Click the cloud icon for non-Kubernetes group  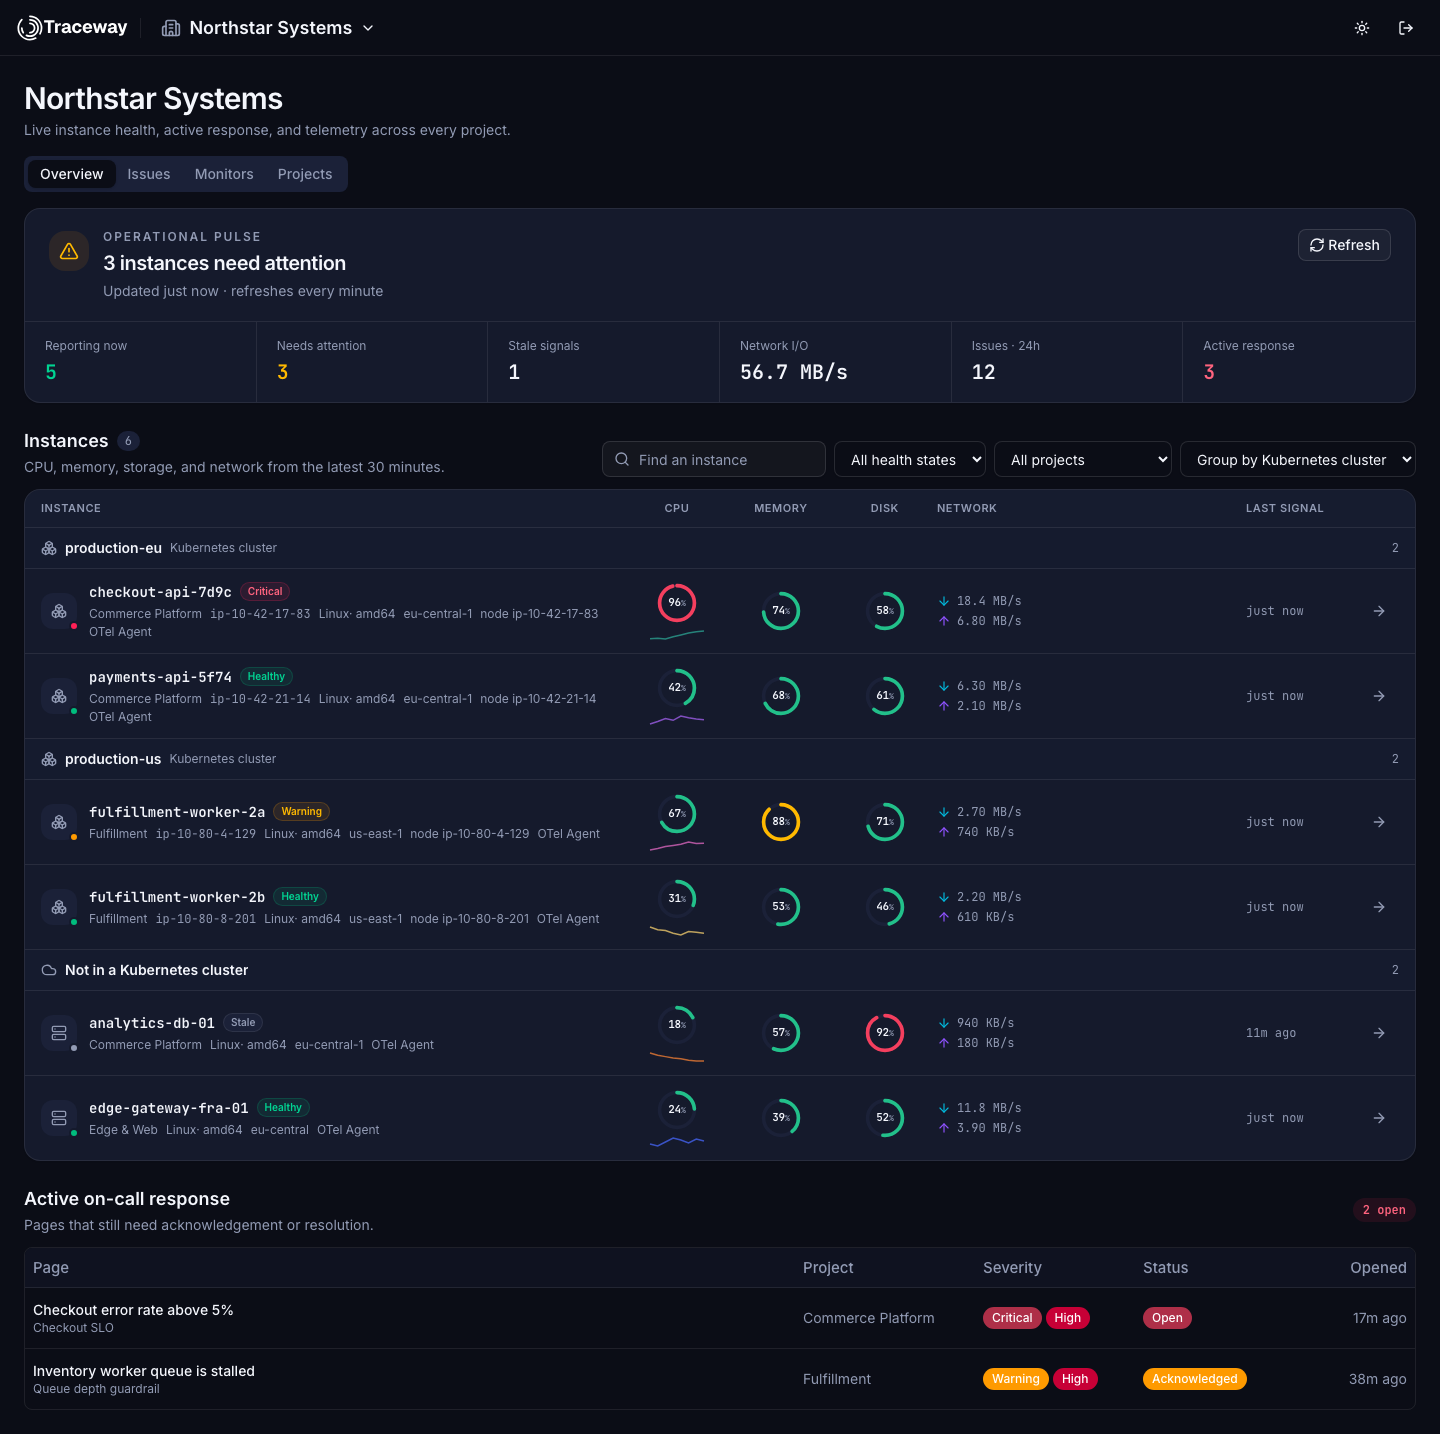coord(49,970)
